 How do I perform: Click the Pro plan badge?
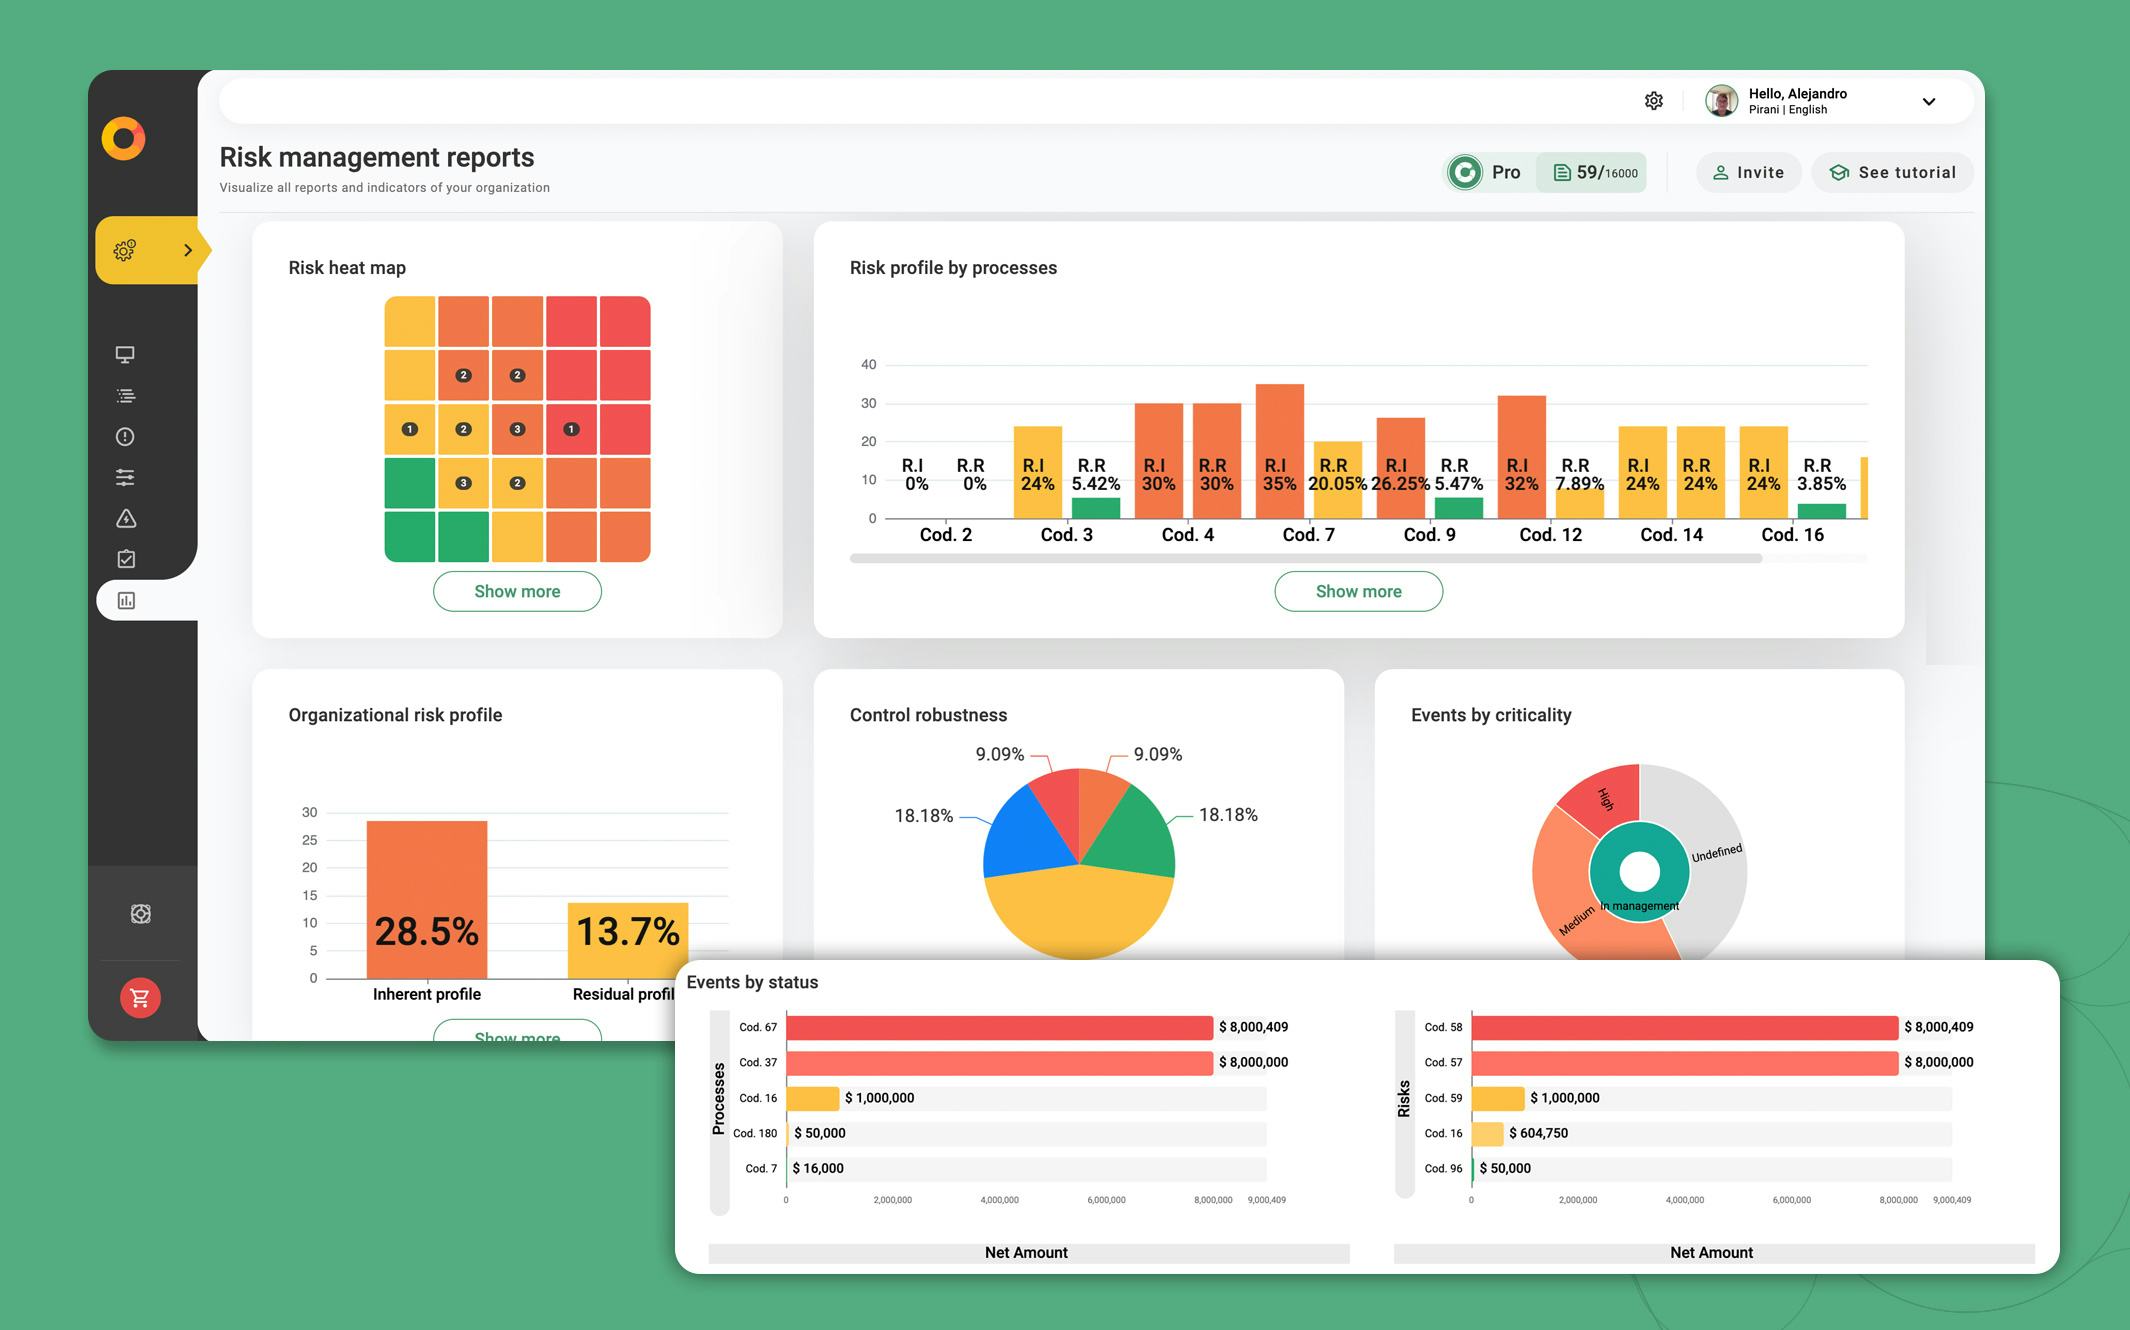click(x=1487, y=172)
